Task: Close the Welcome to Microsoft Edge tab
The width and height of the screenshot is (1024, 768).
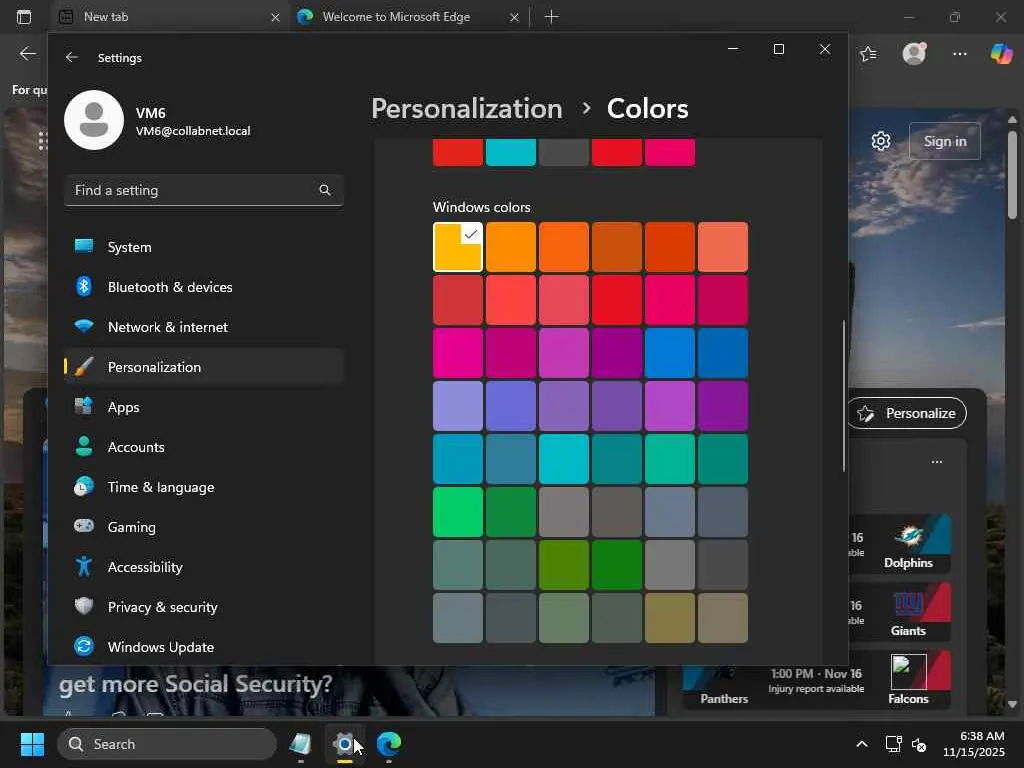Action: (x=515, y=18)
